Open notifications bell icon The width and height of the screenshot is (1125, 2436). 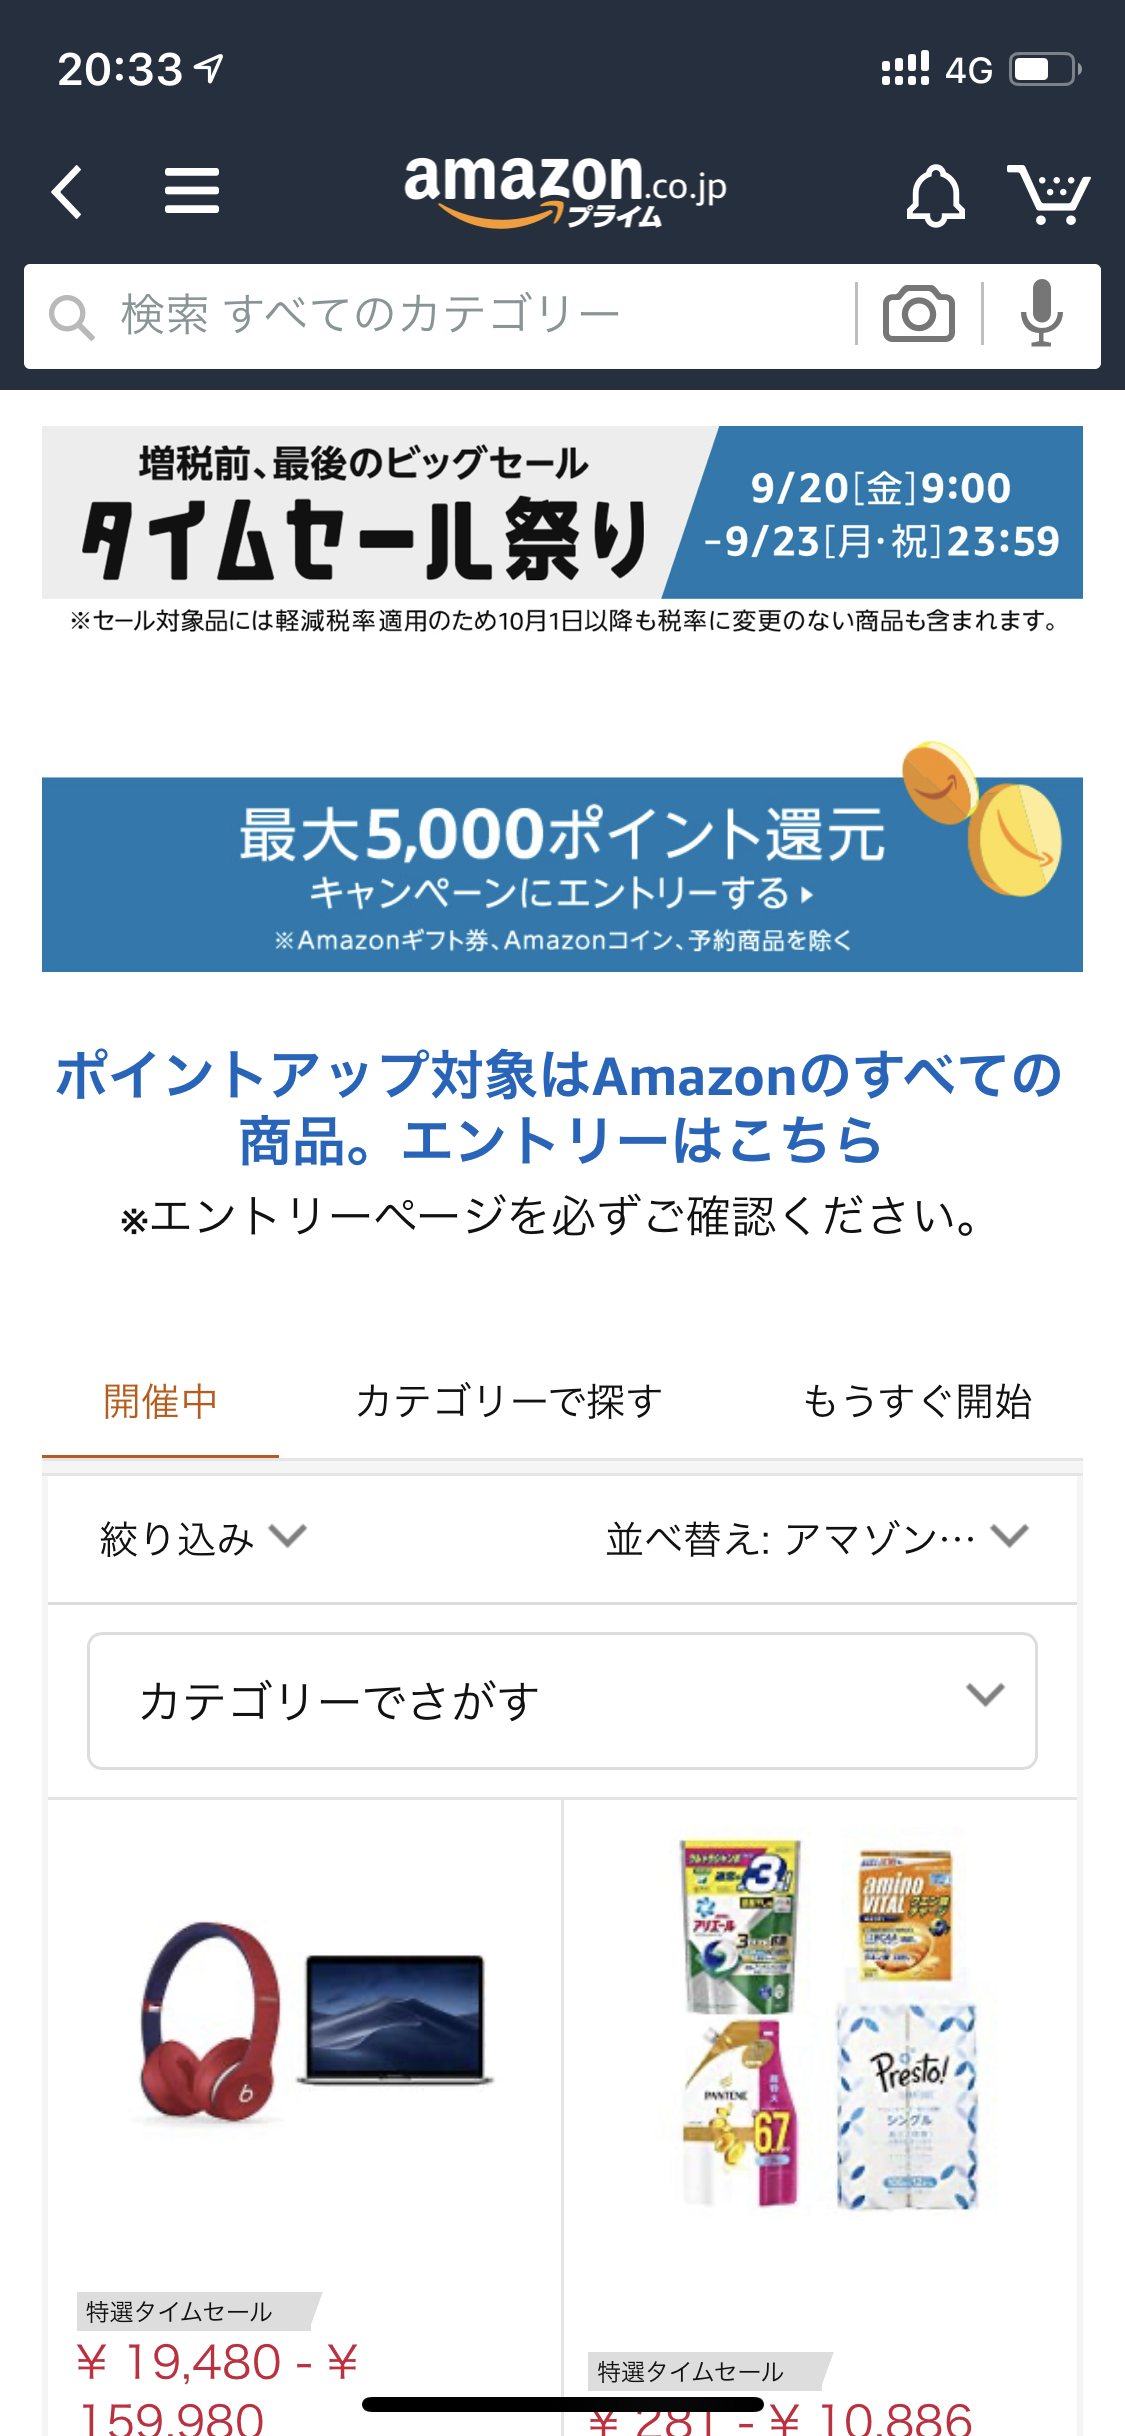click(x=935, y=194)
